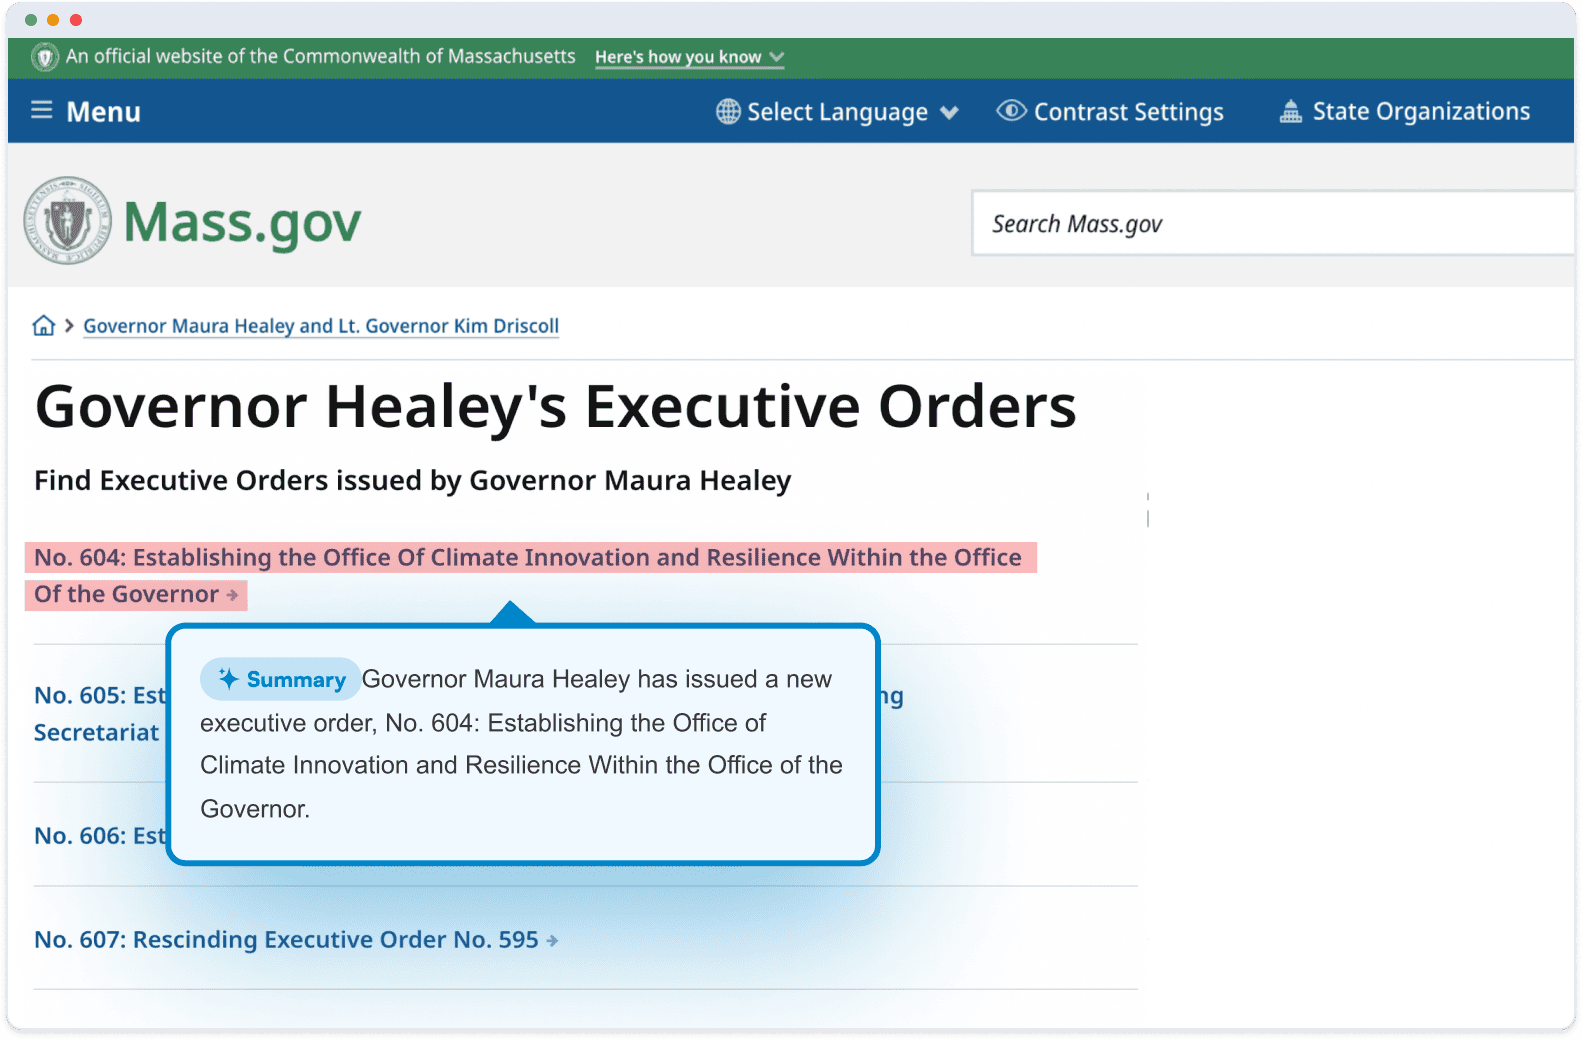Viewport: 1582px width, 1040px height.
Task: Click the sparkle icon in Summary badge
Action: (228, 679)
